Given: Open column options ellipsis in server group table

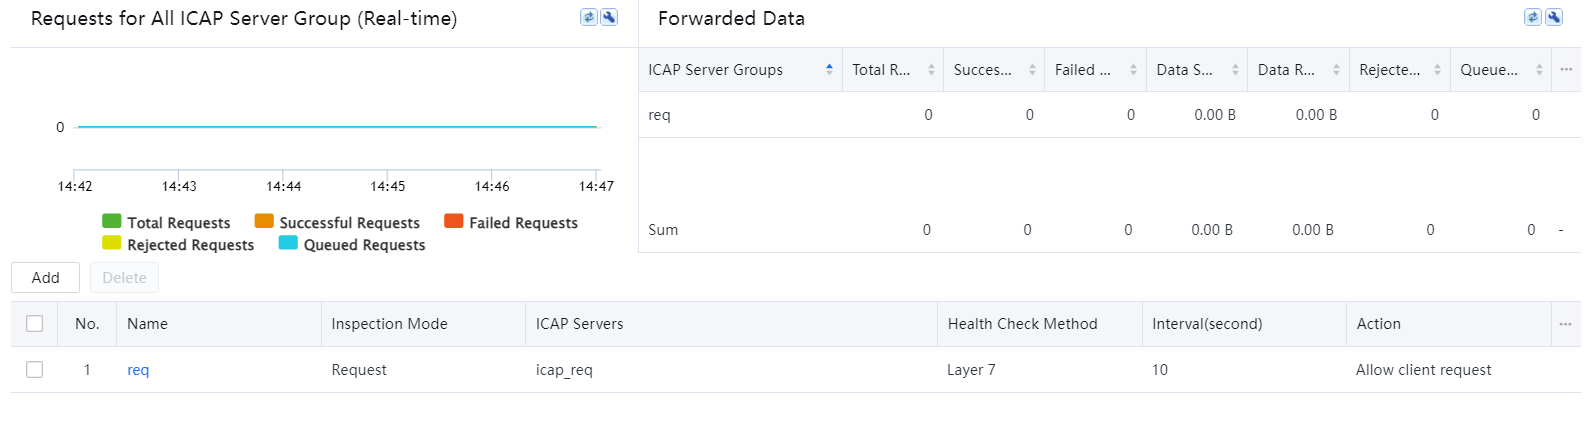Looking at the screenshot, I should point(1565,324).
